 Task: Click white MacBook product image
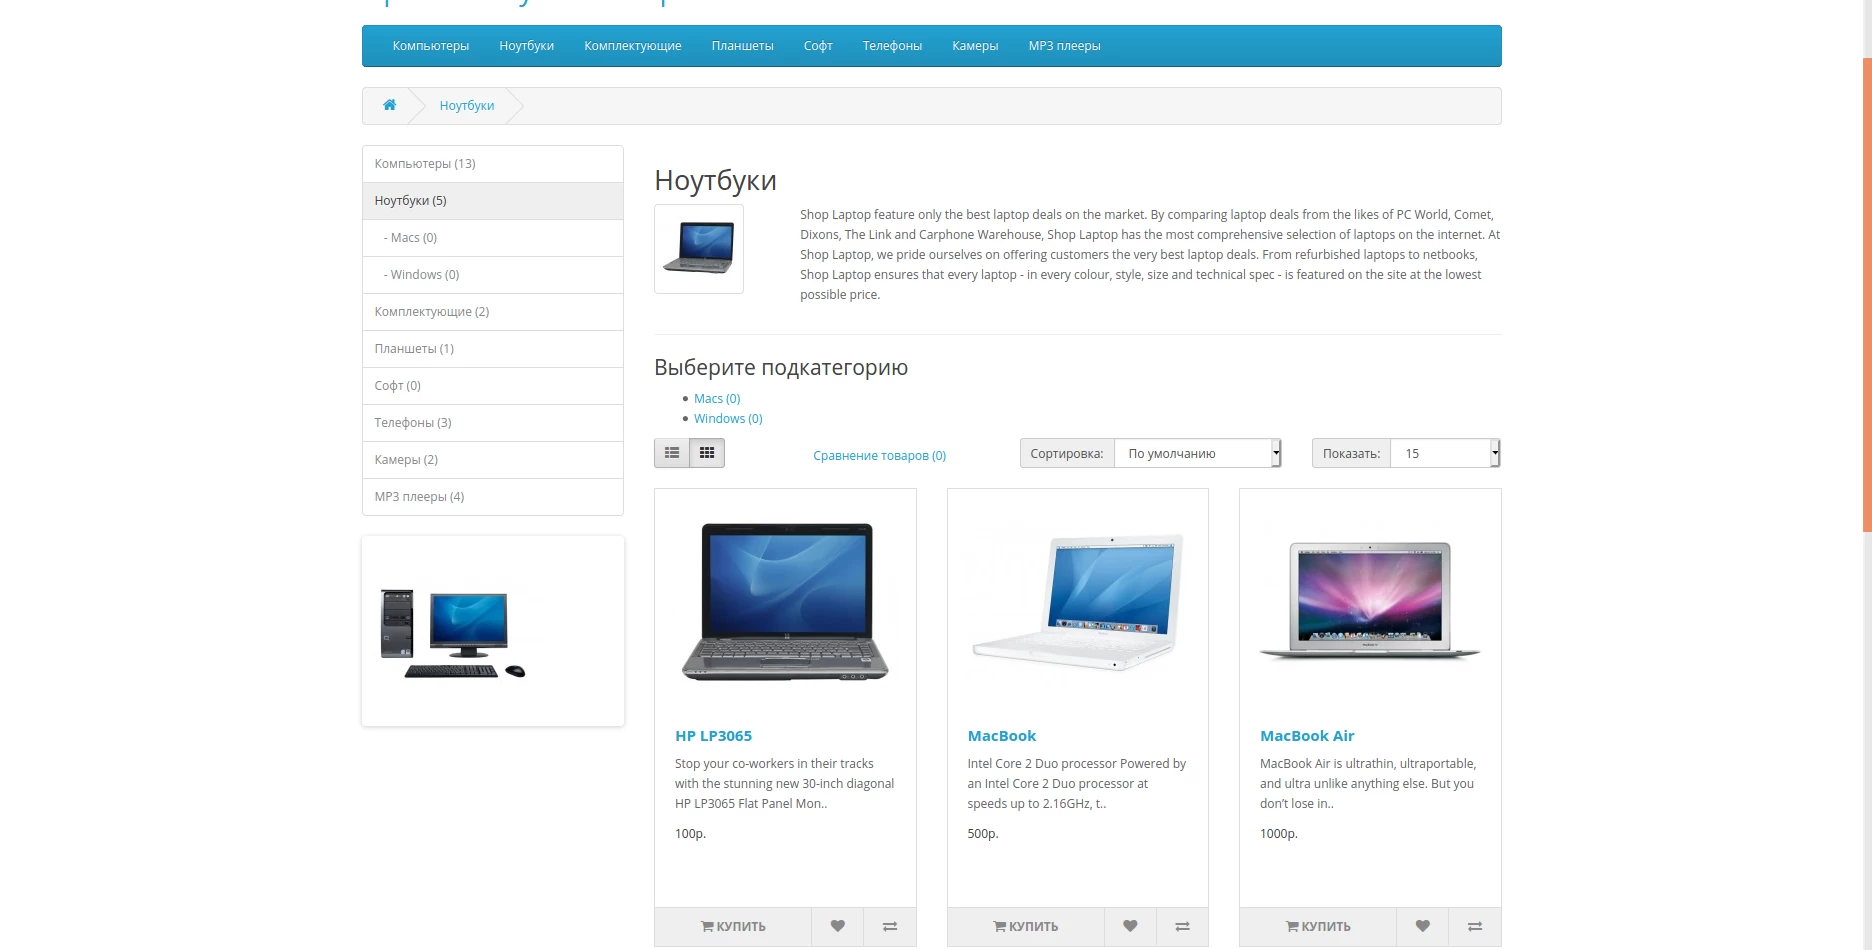click(x=1078, y=602)
